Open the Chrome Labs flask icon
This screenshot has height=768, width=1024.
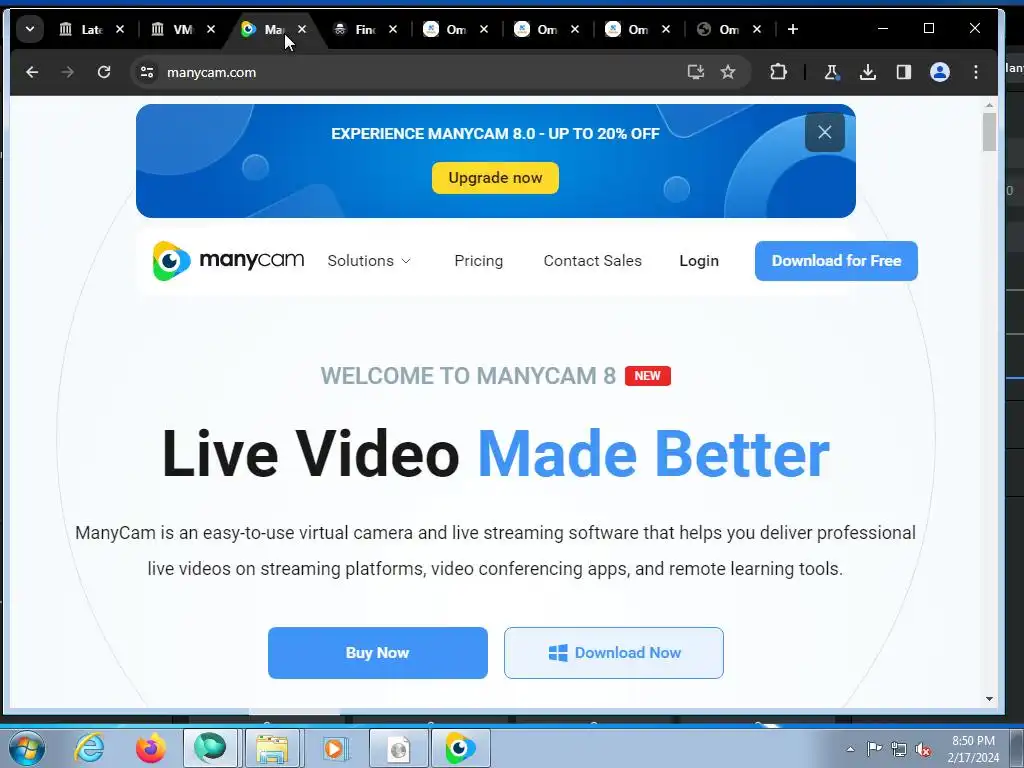point(831,72)
